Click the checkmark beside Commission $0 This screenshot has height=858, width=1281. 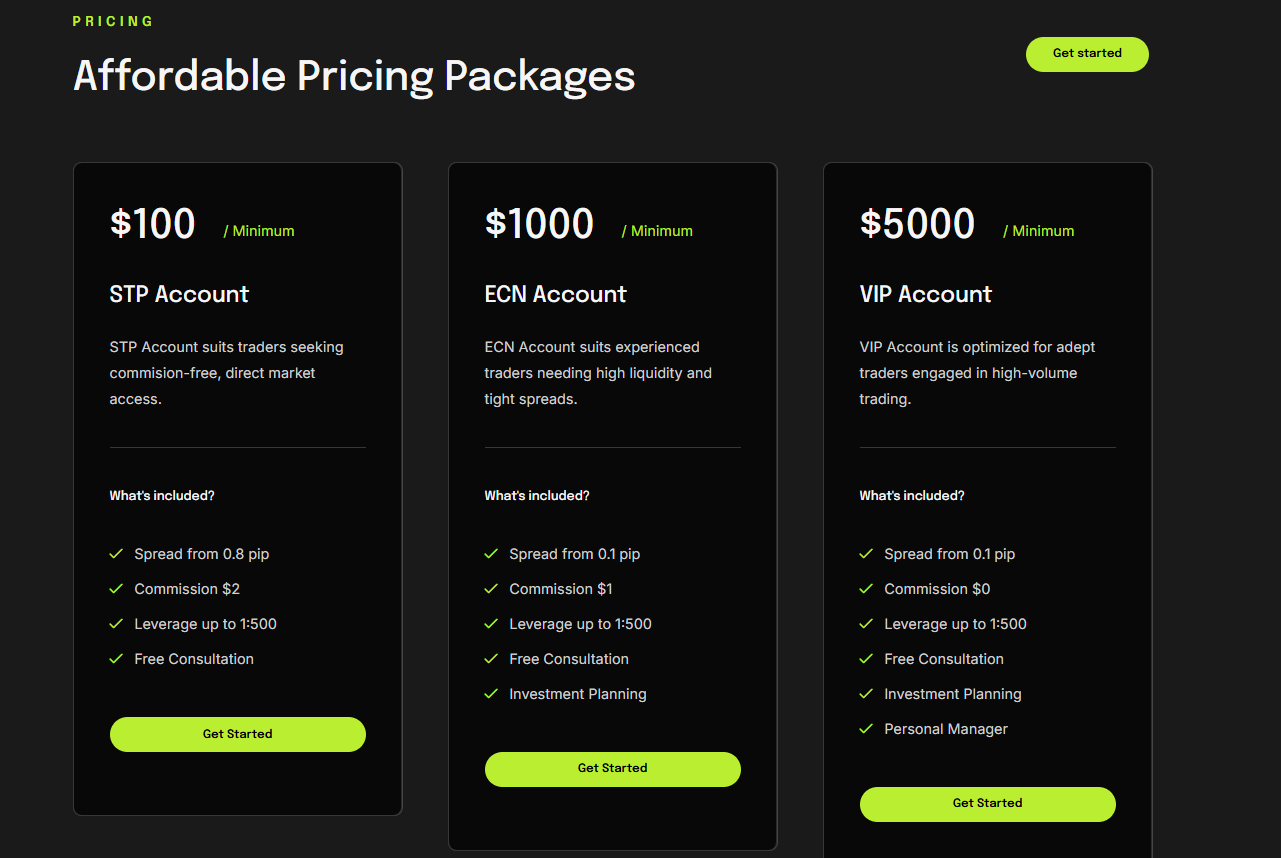pyautogui.click(x=866, y=589)
